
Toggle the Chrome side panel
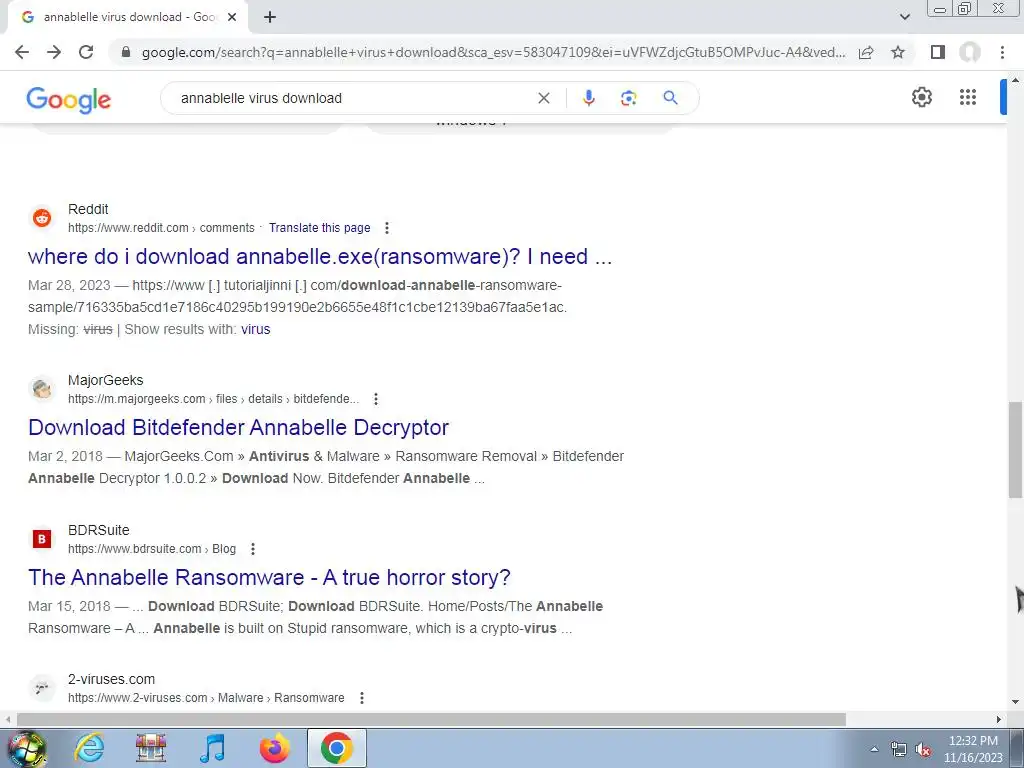[x=938, y=52]
